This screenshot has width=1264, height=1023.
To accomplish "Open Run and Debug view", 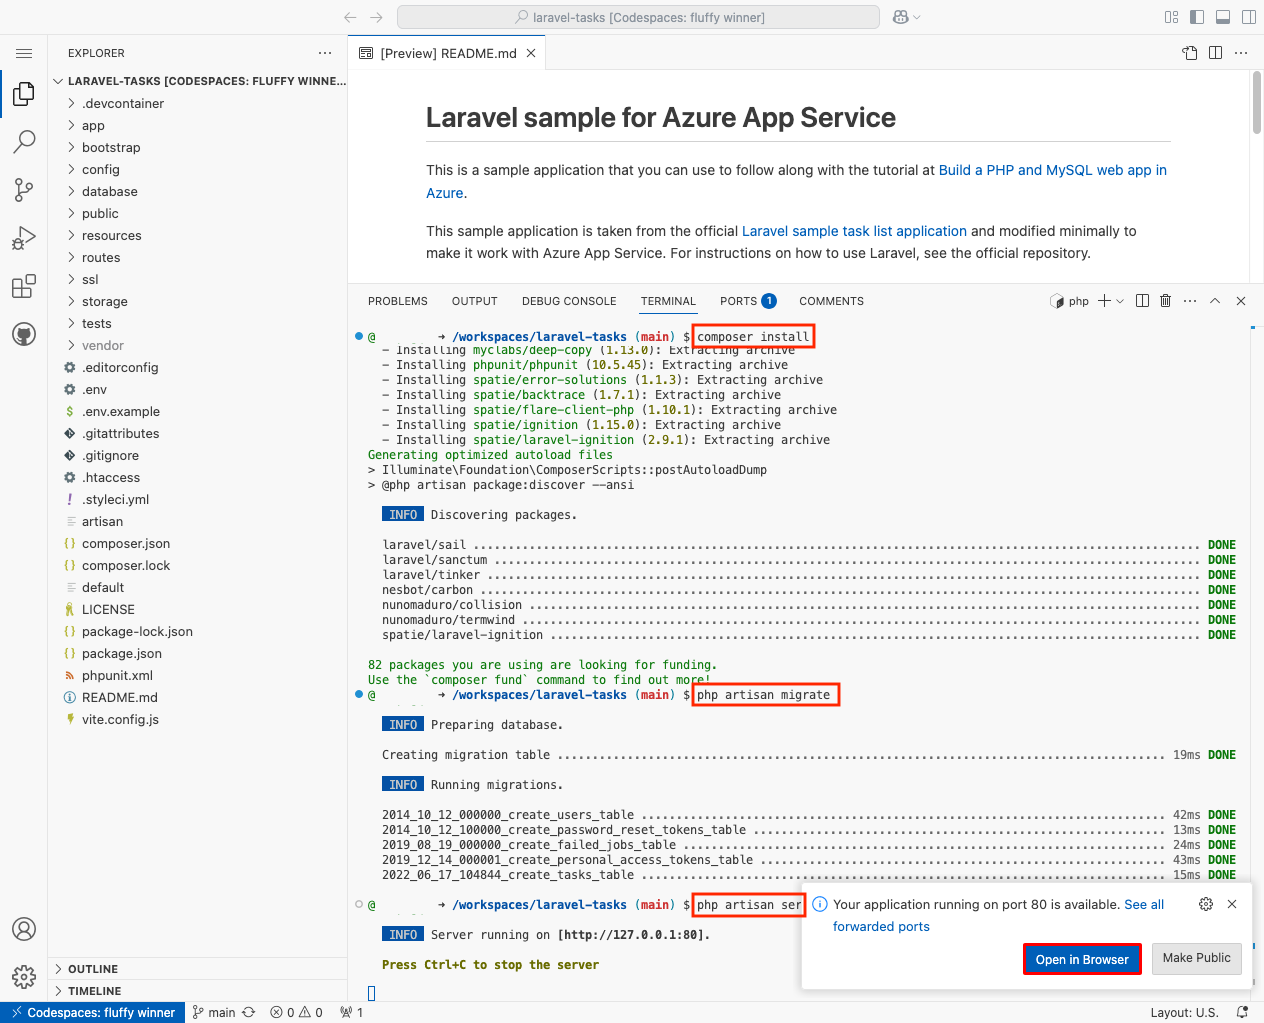I will (24, 238).
